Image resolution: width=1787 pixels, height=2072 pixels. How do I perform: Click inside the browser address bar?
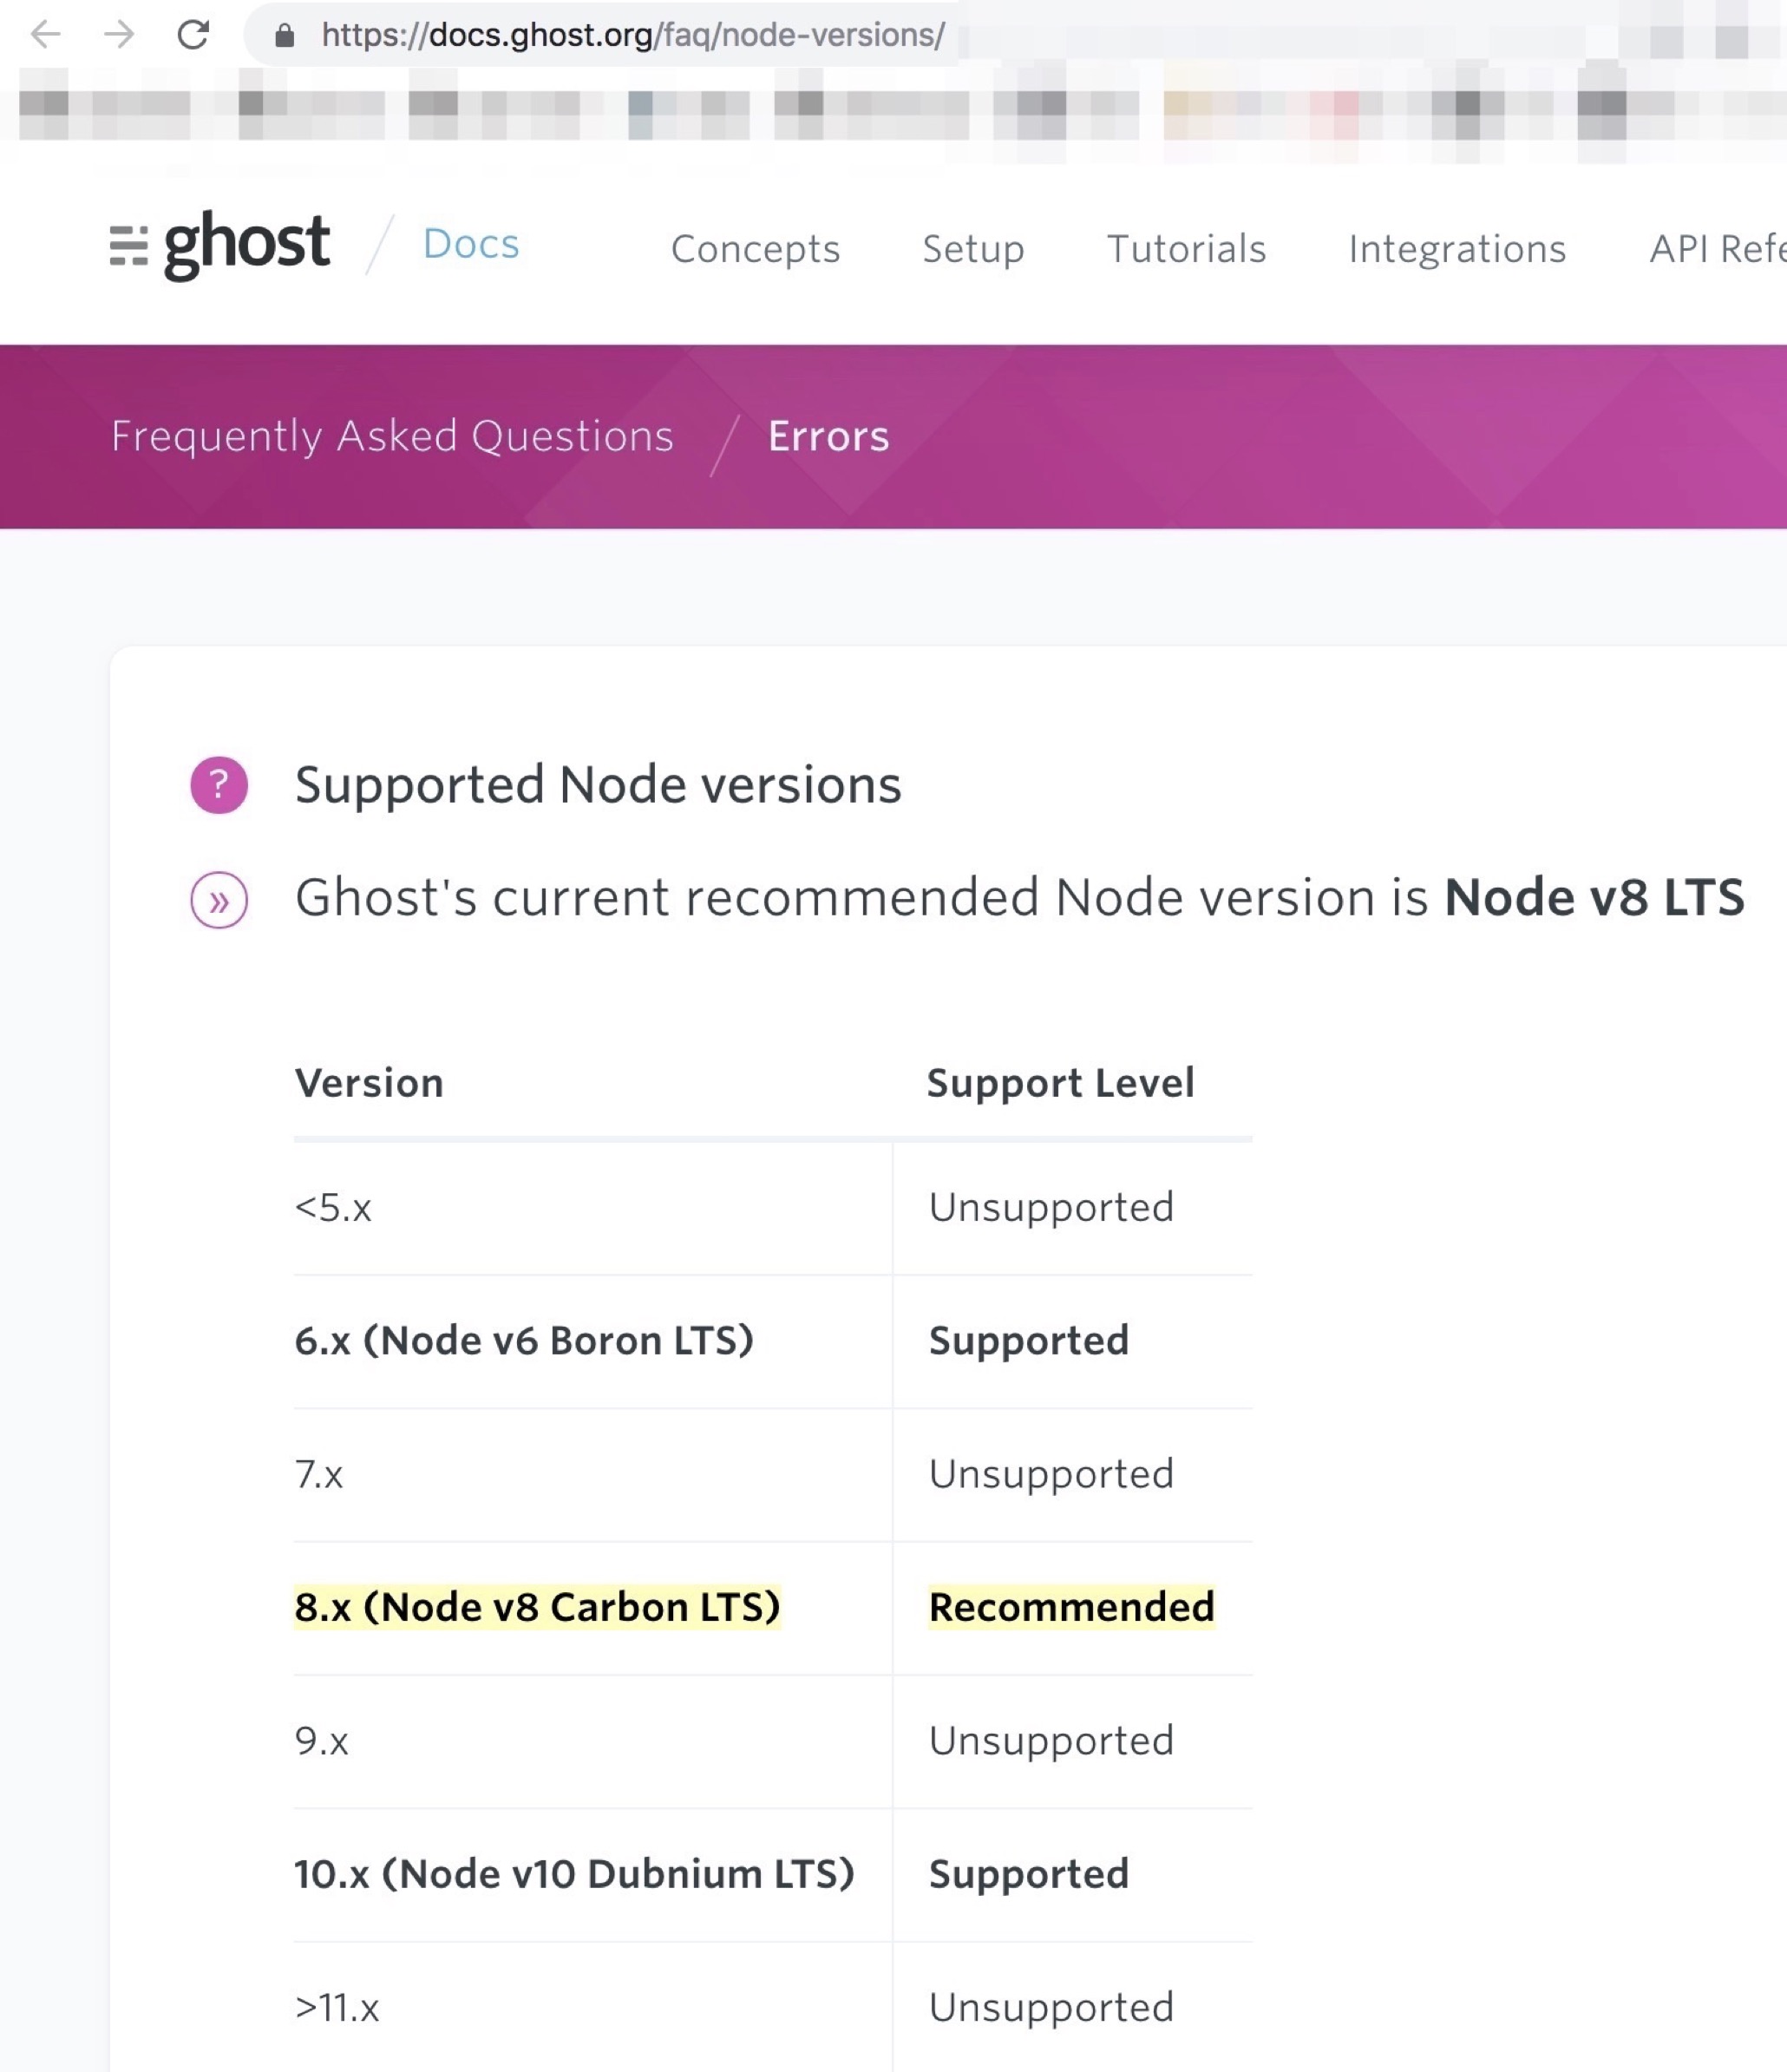[630, 36]
